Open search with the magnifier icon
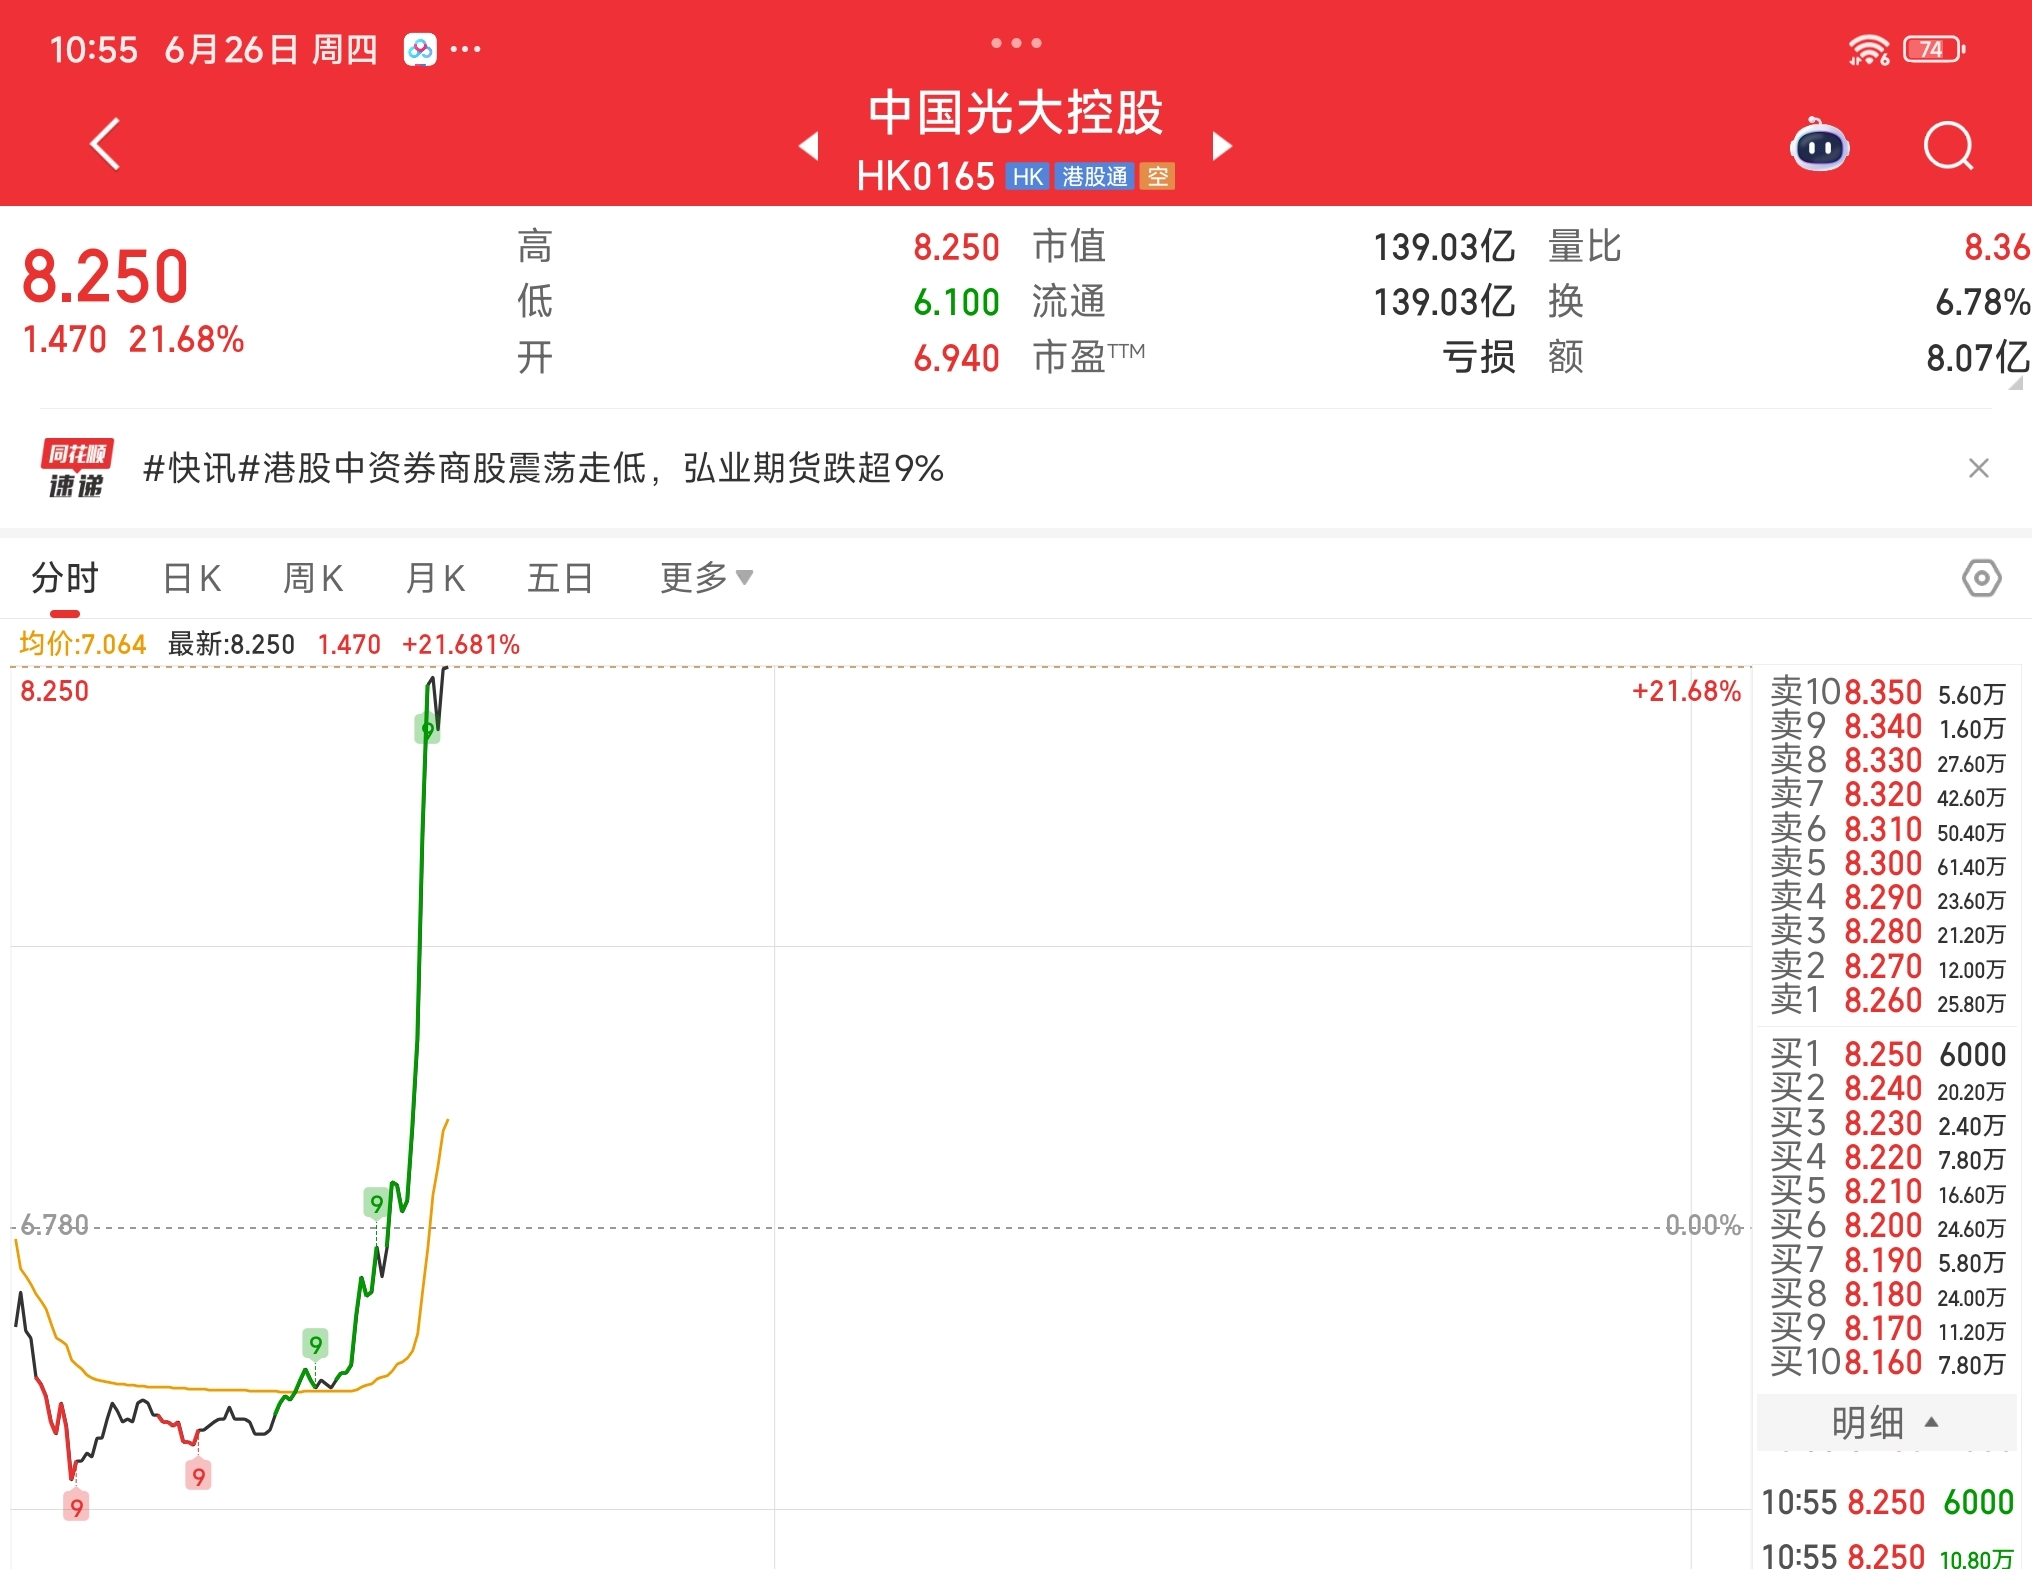Image resolution: width=2032 pixels, height=1569 pixels. [x=1949, y=147]
